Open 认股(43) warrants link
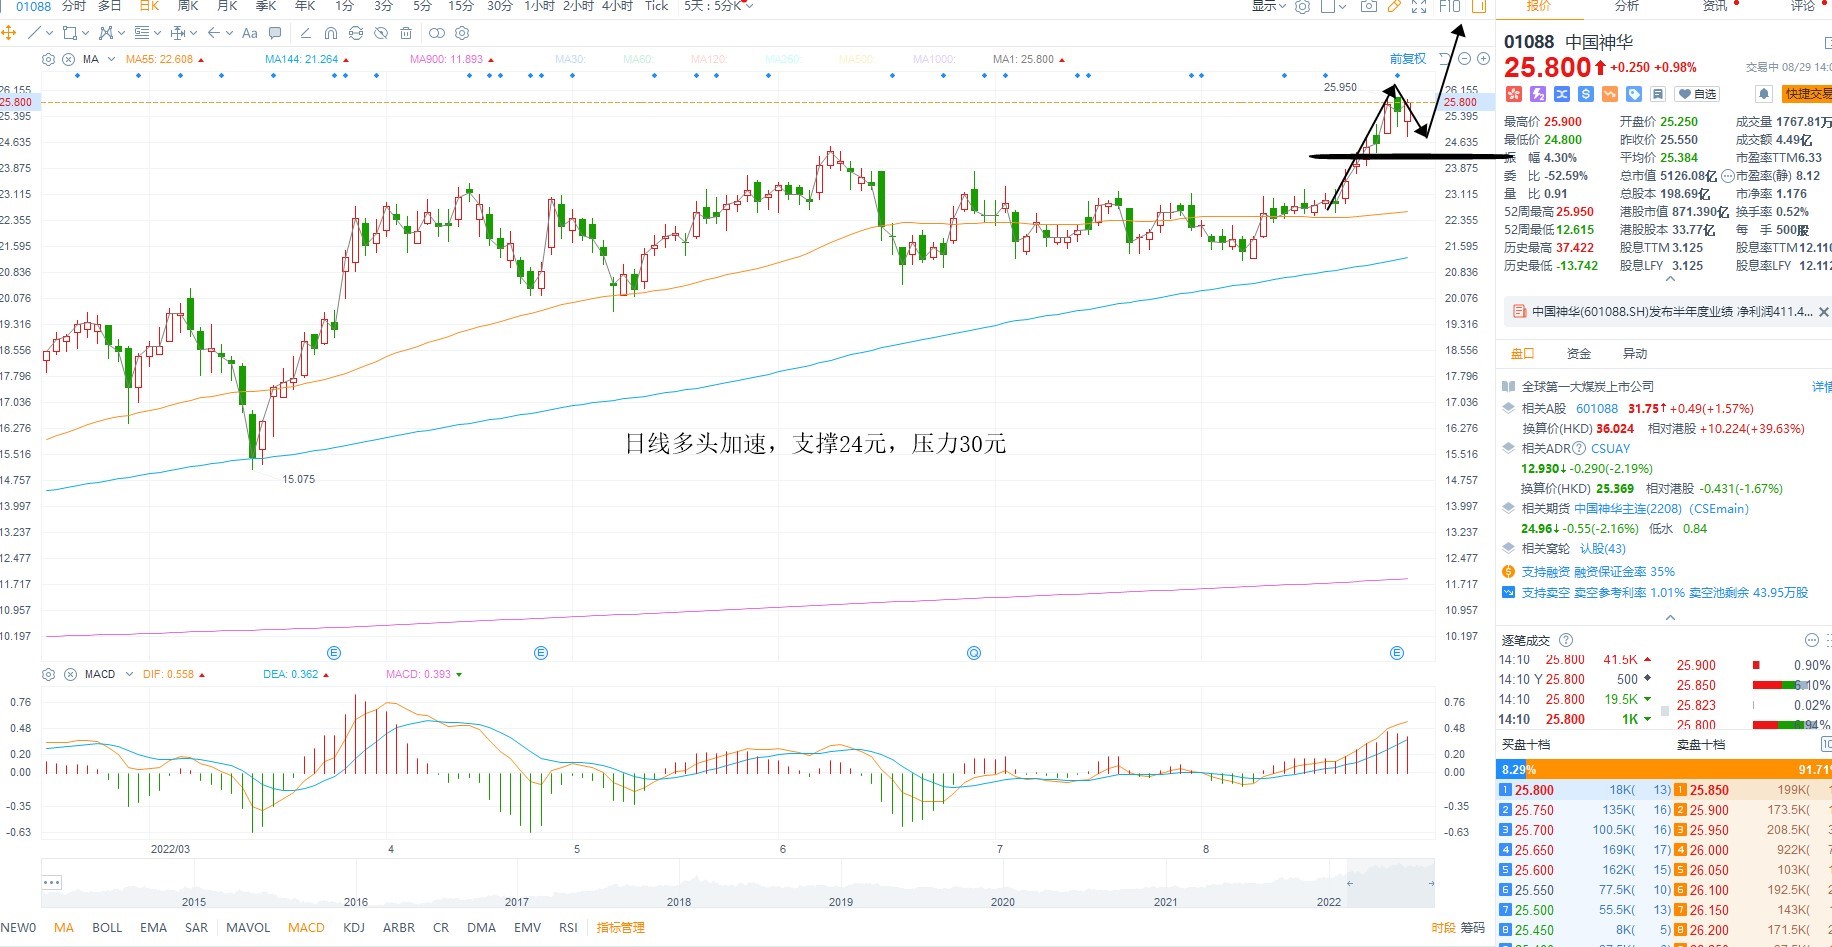This screenshot has height=947, width=1832. tap(1603, 548)
